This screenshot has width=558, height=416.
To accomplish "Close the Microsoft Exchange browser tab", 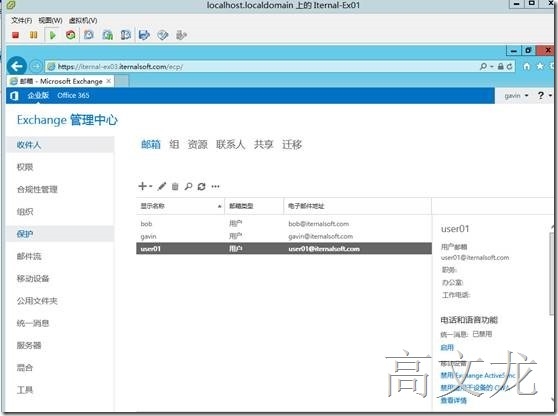I will point(109,81).
